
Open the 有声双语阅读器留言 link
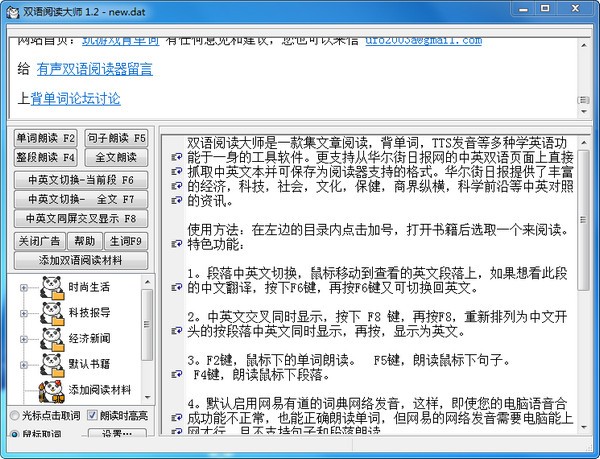pyautogui.click(x=107, y=70)
